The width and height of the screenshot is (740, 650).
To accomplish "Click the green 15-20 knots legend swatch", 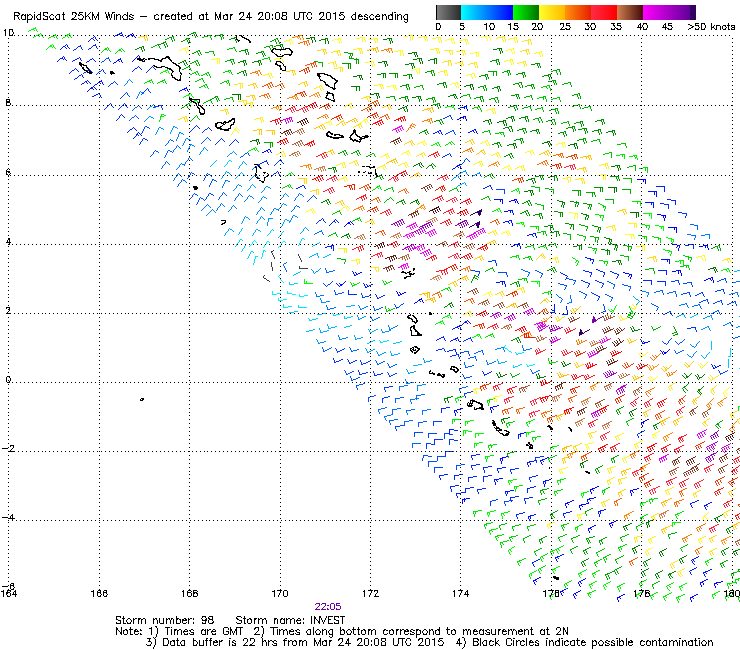I will (526, 12).
